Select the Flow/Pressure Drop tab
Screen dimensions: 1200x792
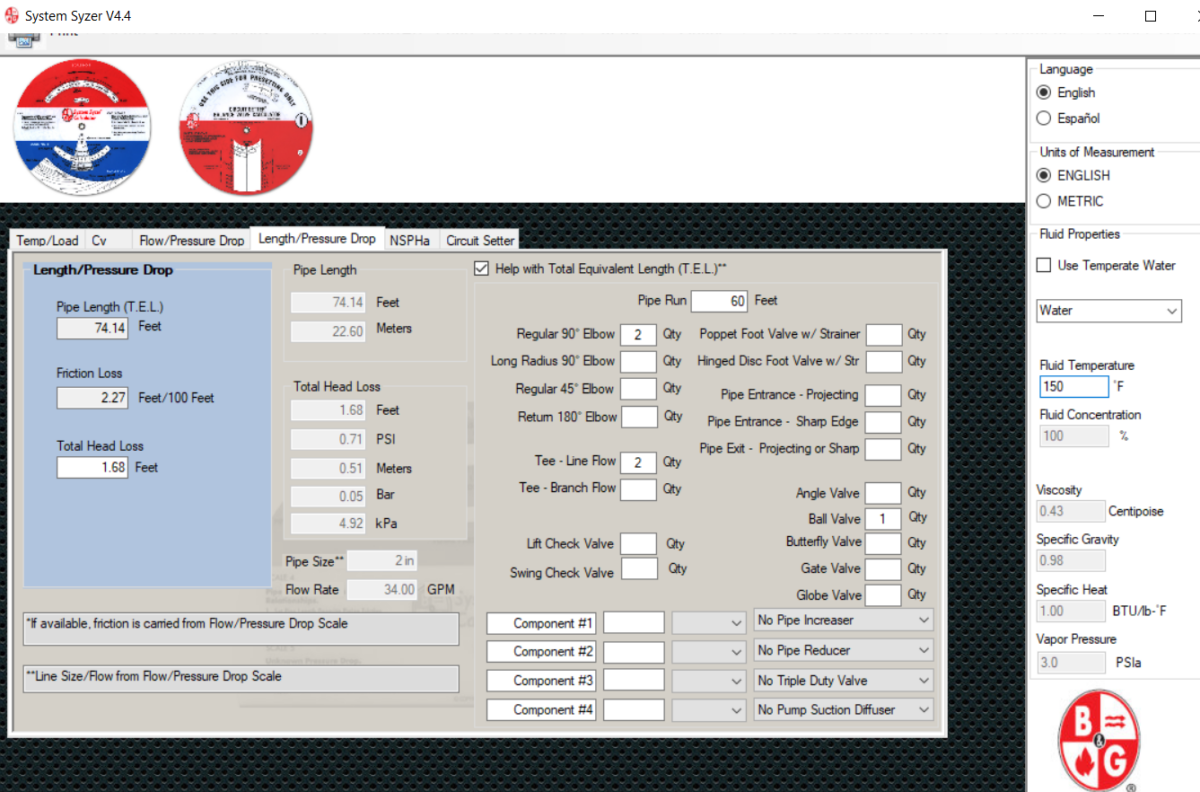pos(191,240)
